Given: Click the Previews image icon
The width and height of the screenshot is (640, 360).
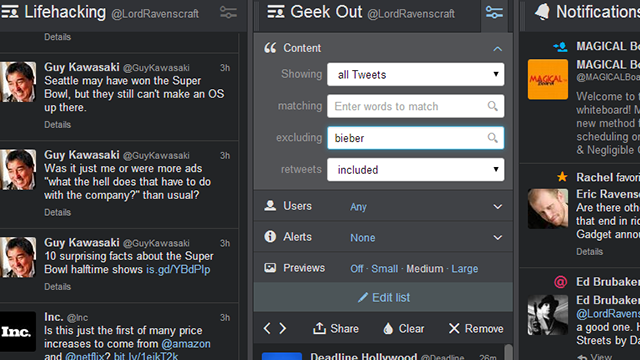Looking at the screenshot, I should coord(270,268).
